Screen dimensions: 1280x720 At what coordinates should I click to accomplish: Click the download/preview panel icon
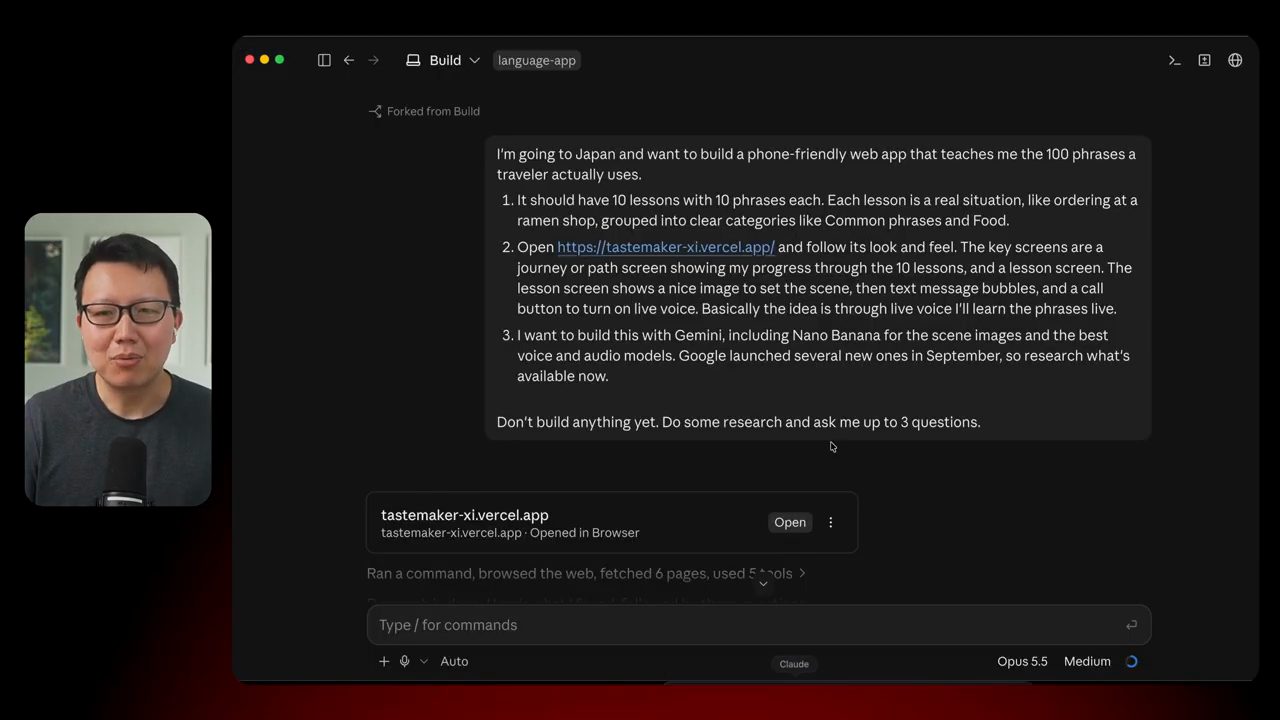[1205, 60]
